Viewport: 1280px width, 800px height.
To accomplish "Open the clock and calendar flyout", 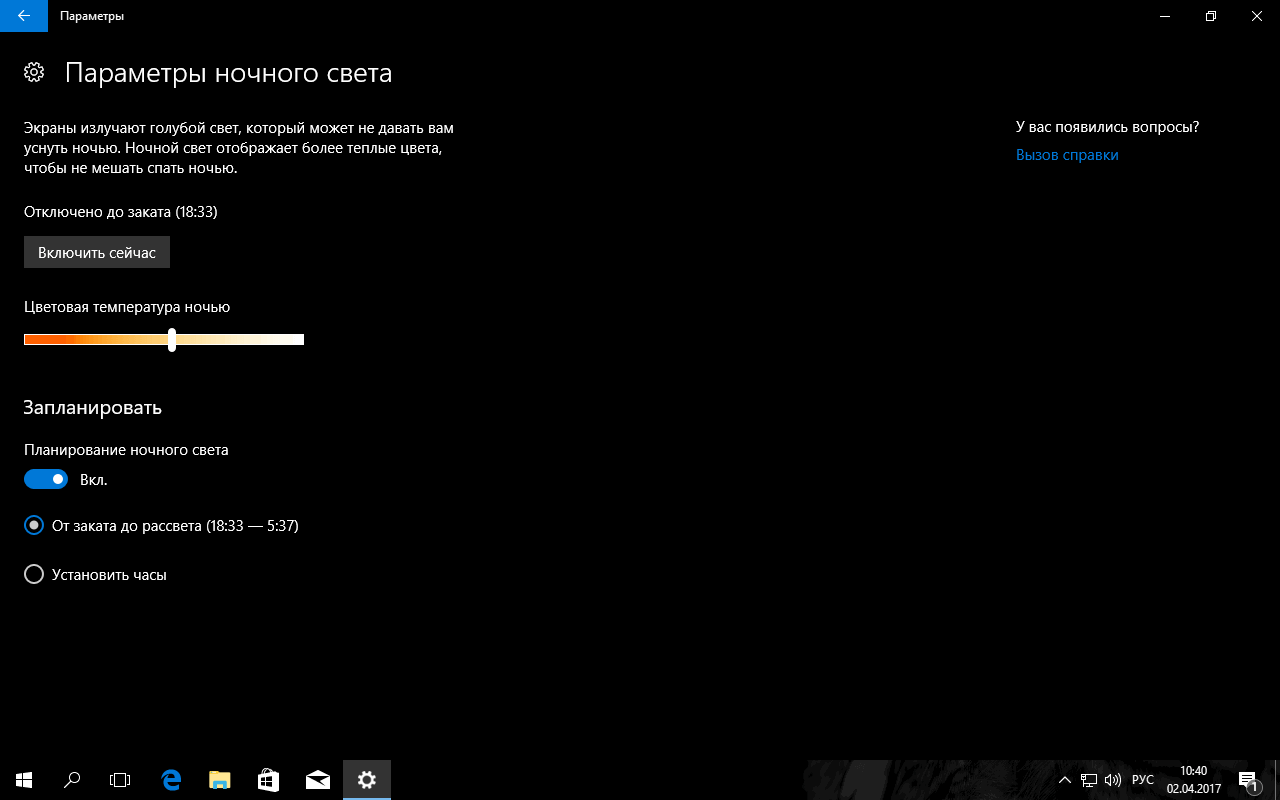I will pyautogui.click(x=1194, y=780).
